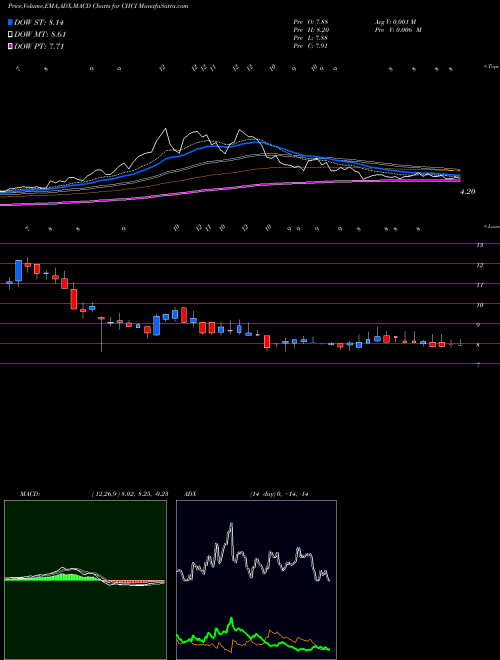Viewport: 500px width, 660px height.
Task: Click the 'MACD:' panel heading
Action: pos(29,494)
